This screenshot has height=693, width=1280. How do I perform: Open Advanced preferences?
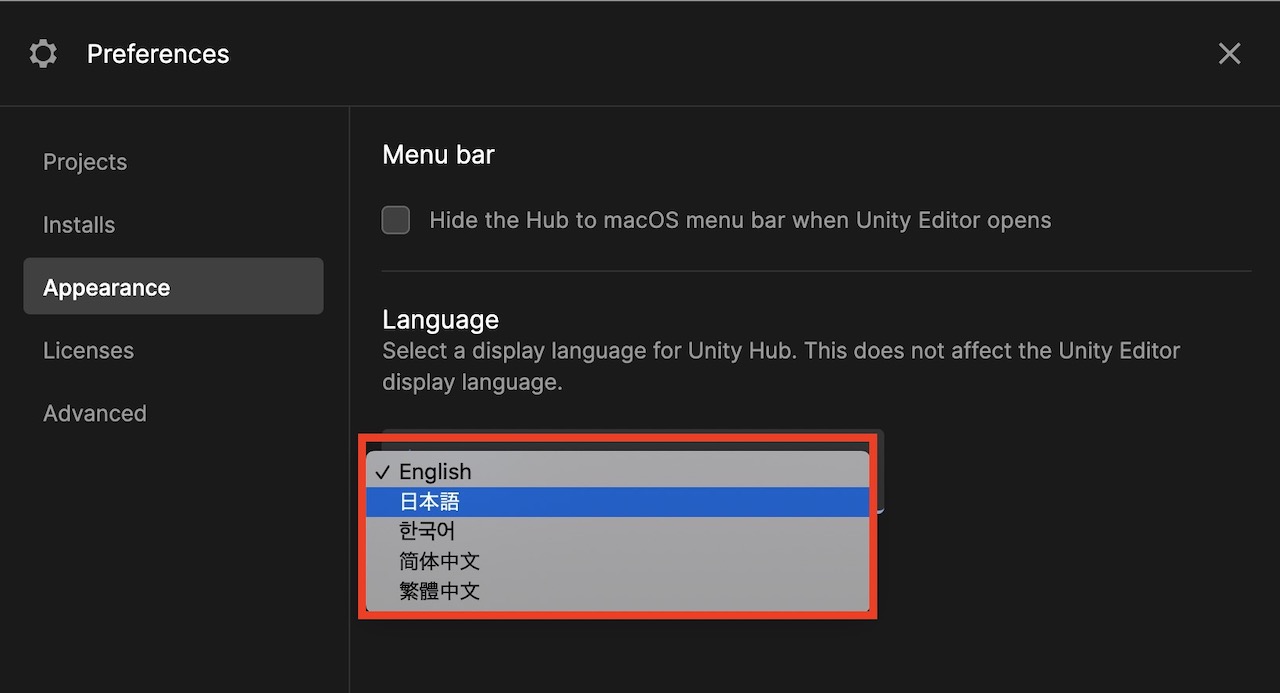(x=94, y=413)
